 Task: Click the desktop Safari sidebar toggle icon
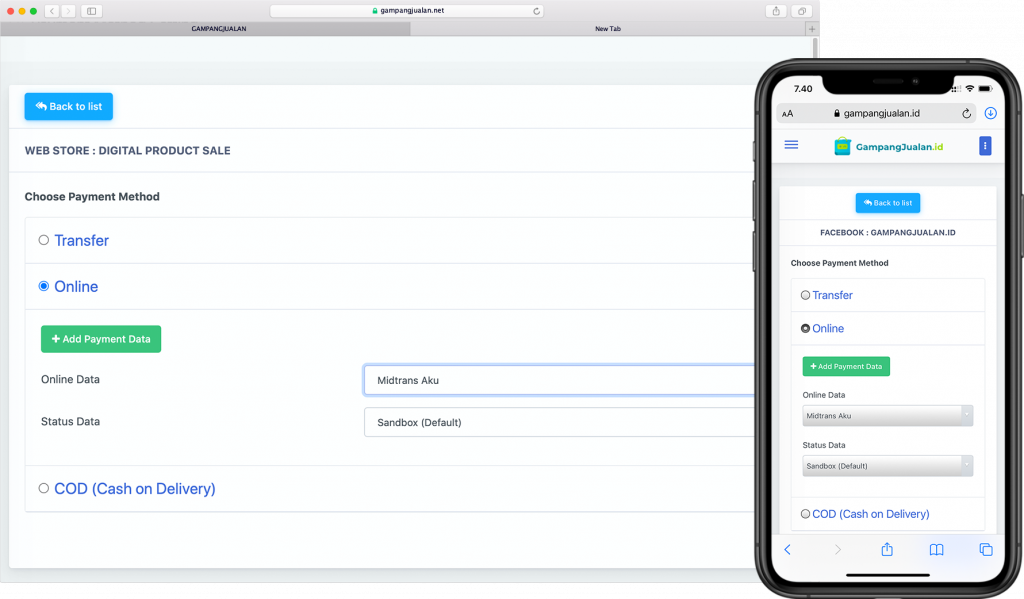coord(91,11)
